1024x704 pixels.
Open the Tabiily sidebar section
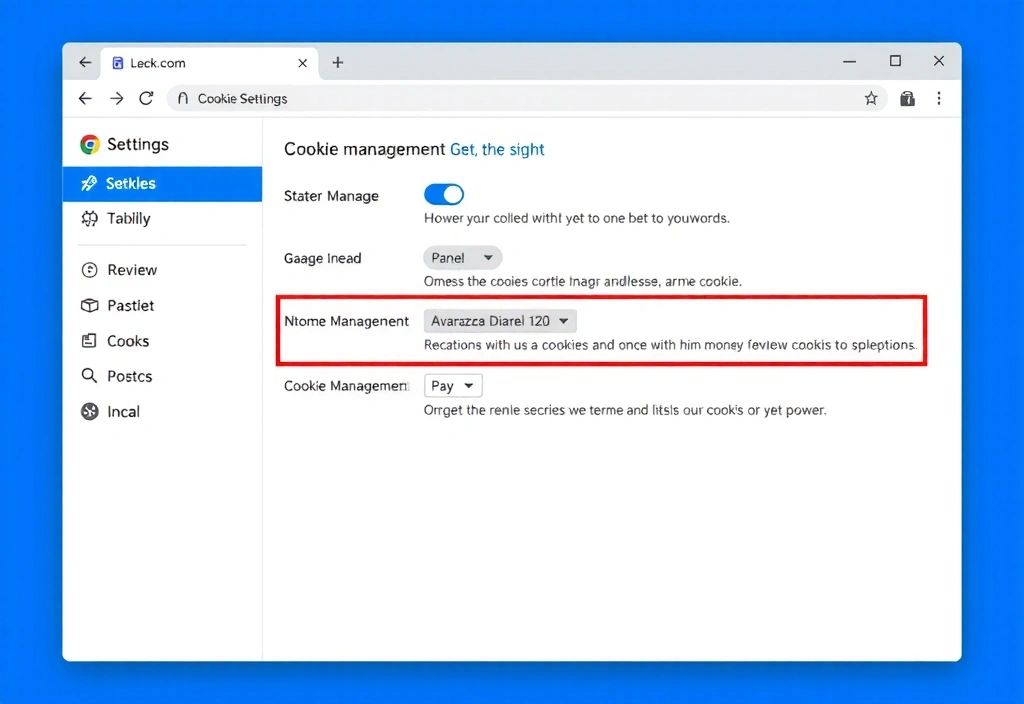point(128,219)
